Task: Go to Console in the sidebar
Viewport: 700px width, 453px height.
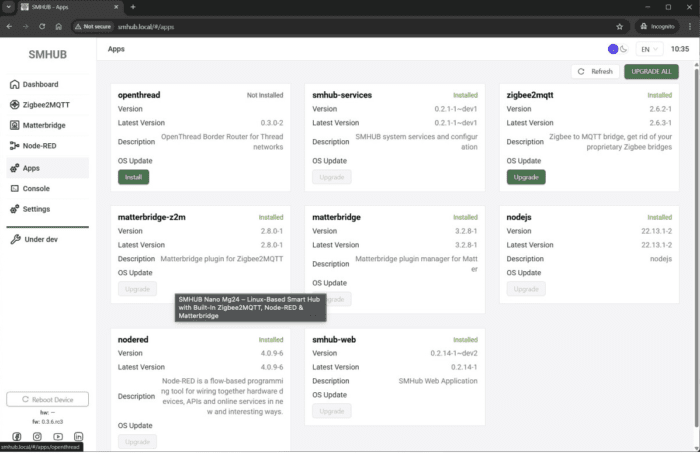Action: point(36,188)
